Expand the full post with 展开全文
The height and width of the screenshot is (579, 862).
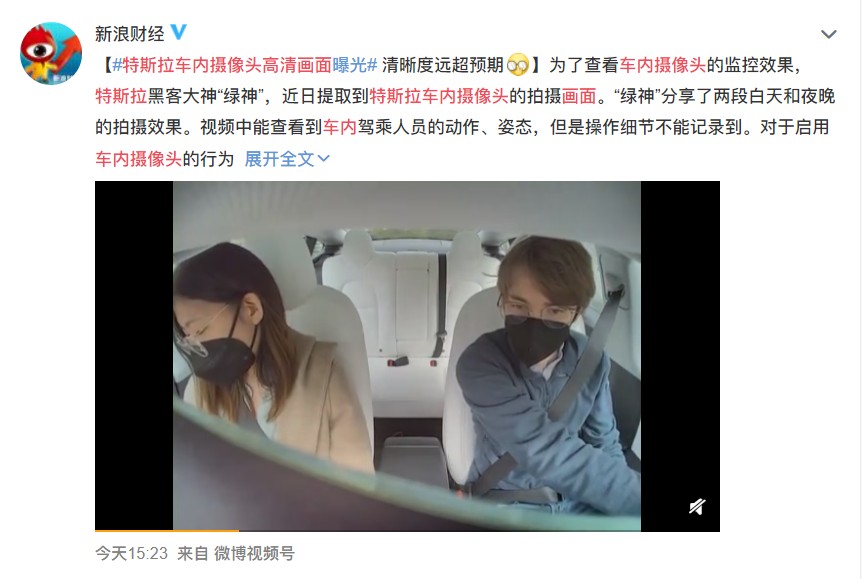tap(279, 159)
